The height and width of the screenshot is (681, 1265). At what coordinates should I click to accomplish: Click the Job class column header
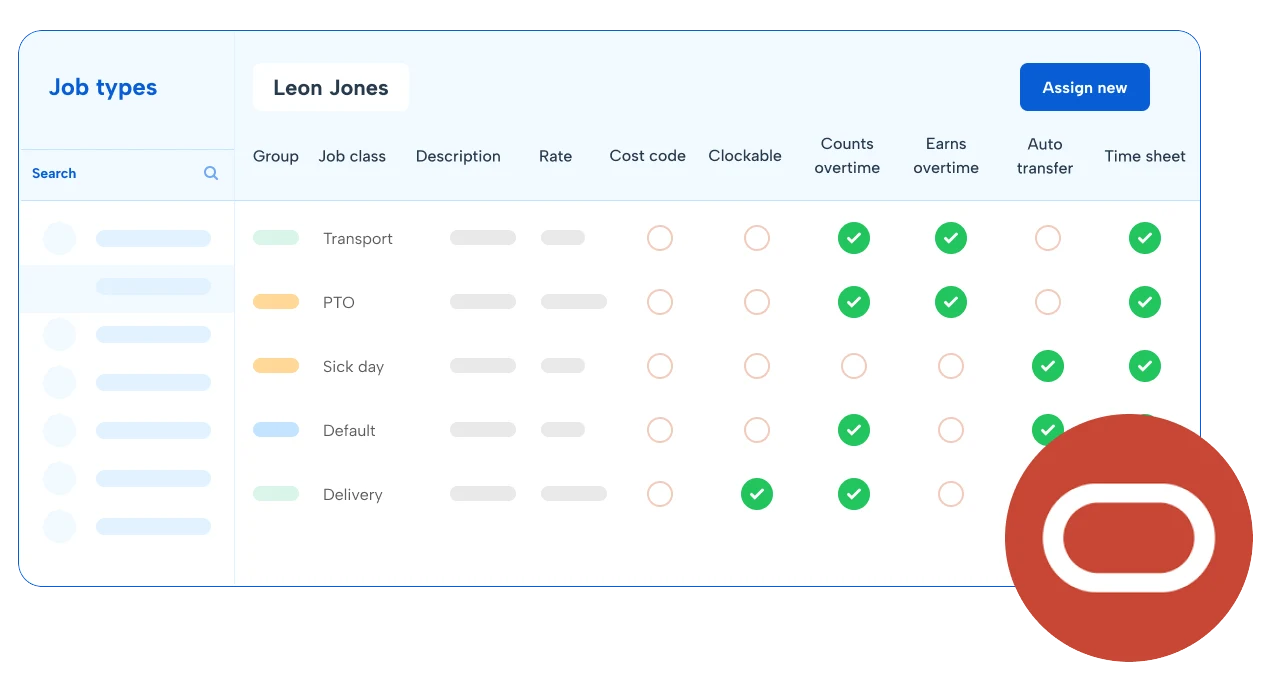pos(352,156)
